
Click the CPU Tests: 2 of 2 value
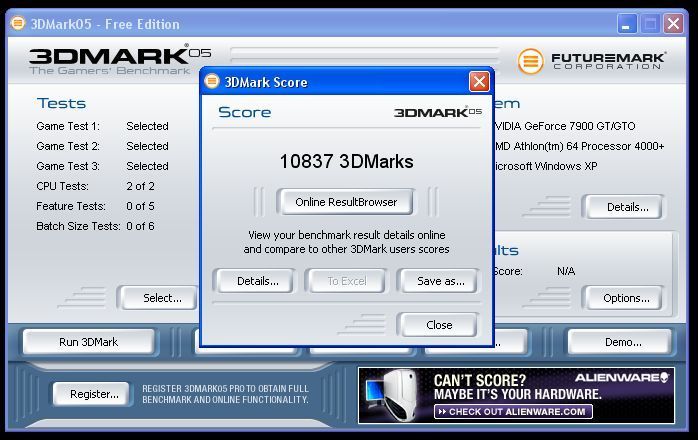pyautogui.click(x=140, y=186)
